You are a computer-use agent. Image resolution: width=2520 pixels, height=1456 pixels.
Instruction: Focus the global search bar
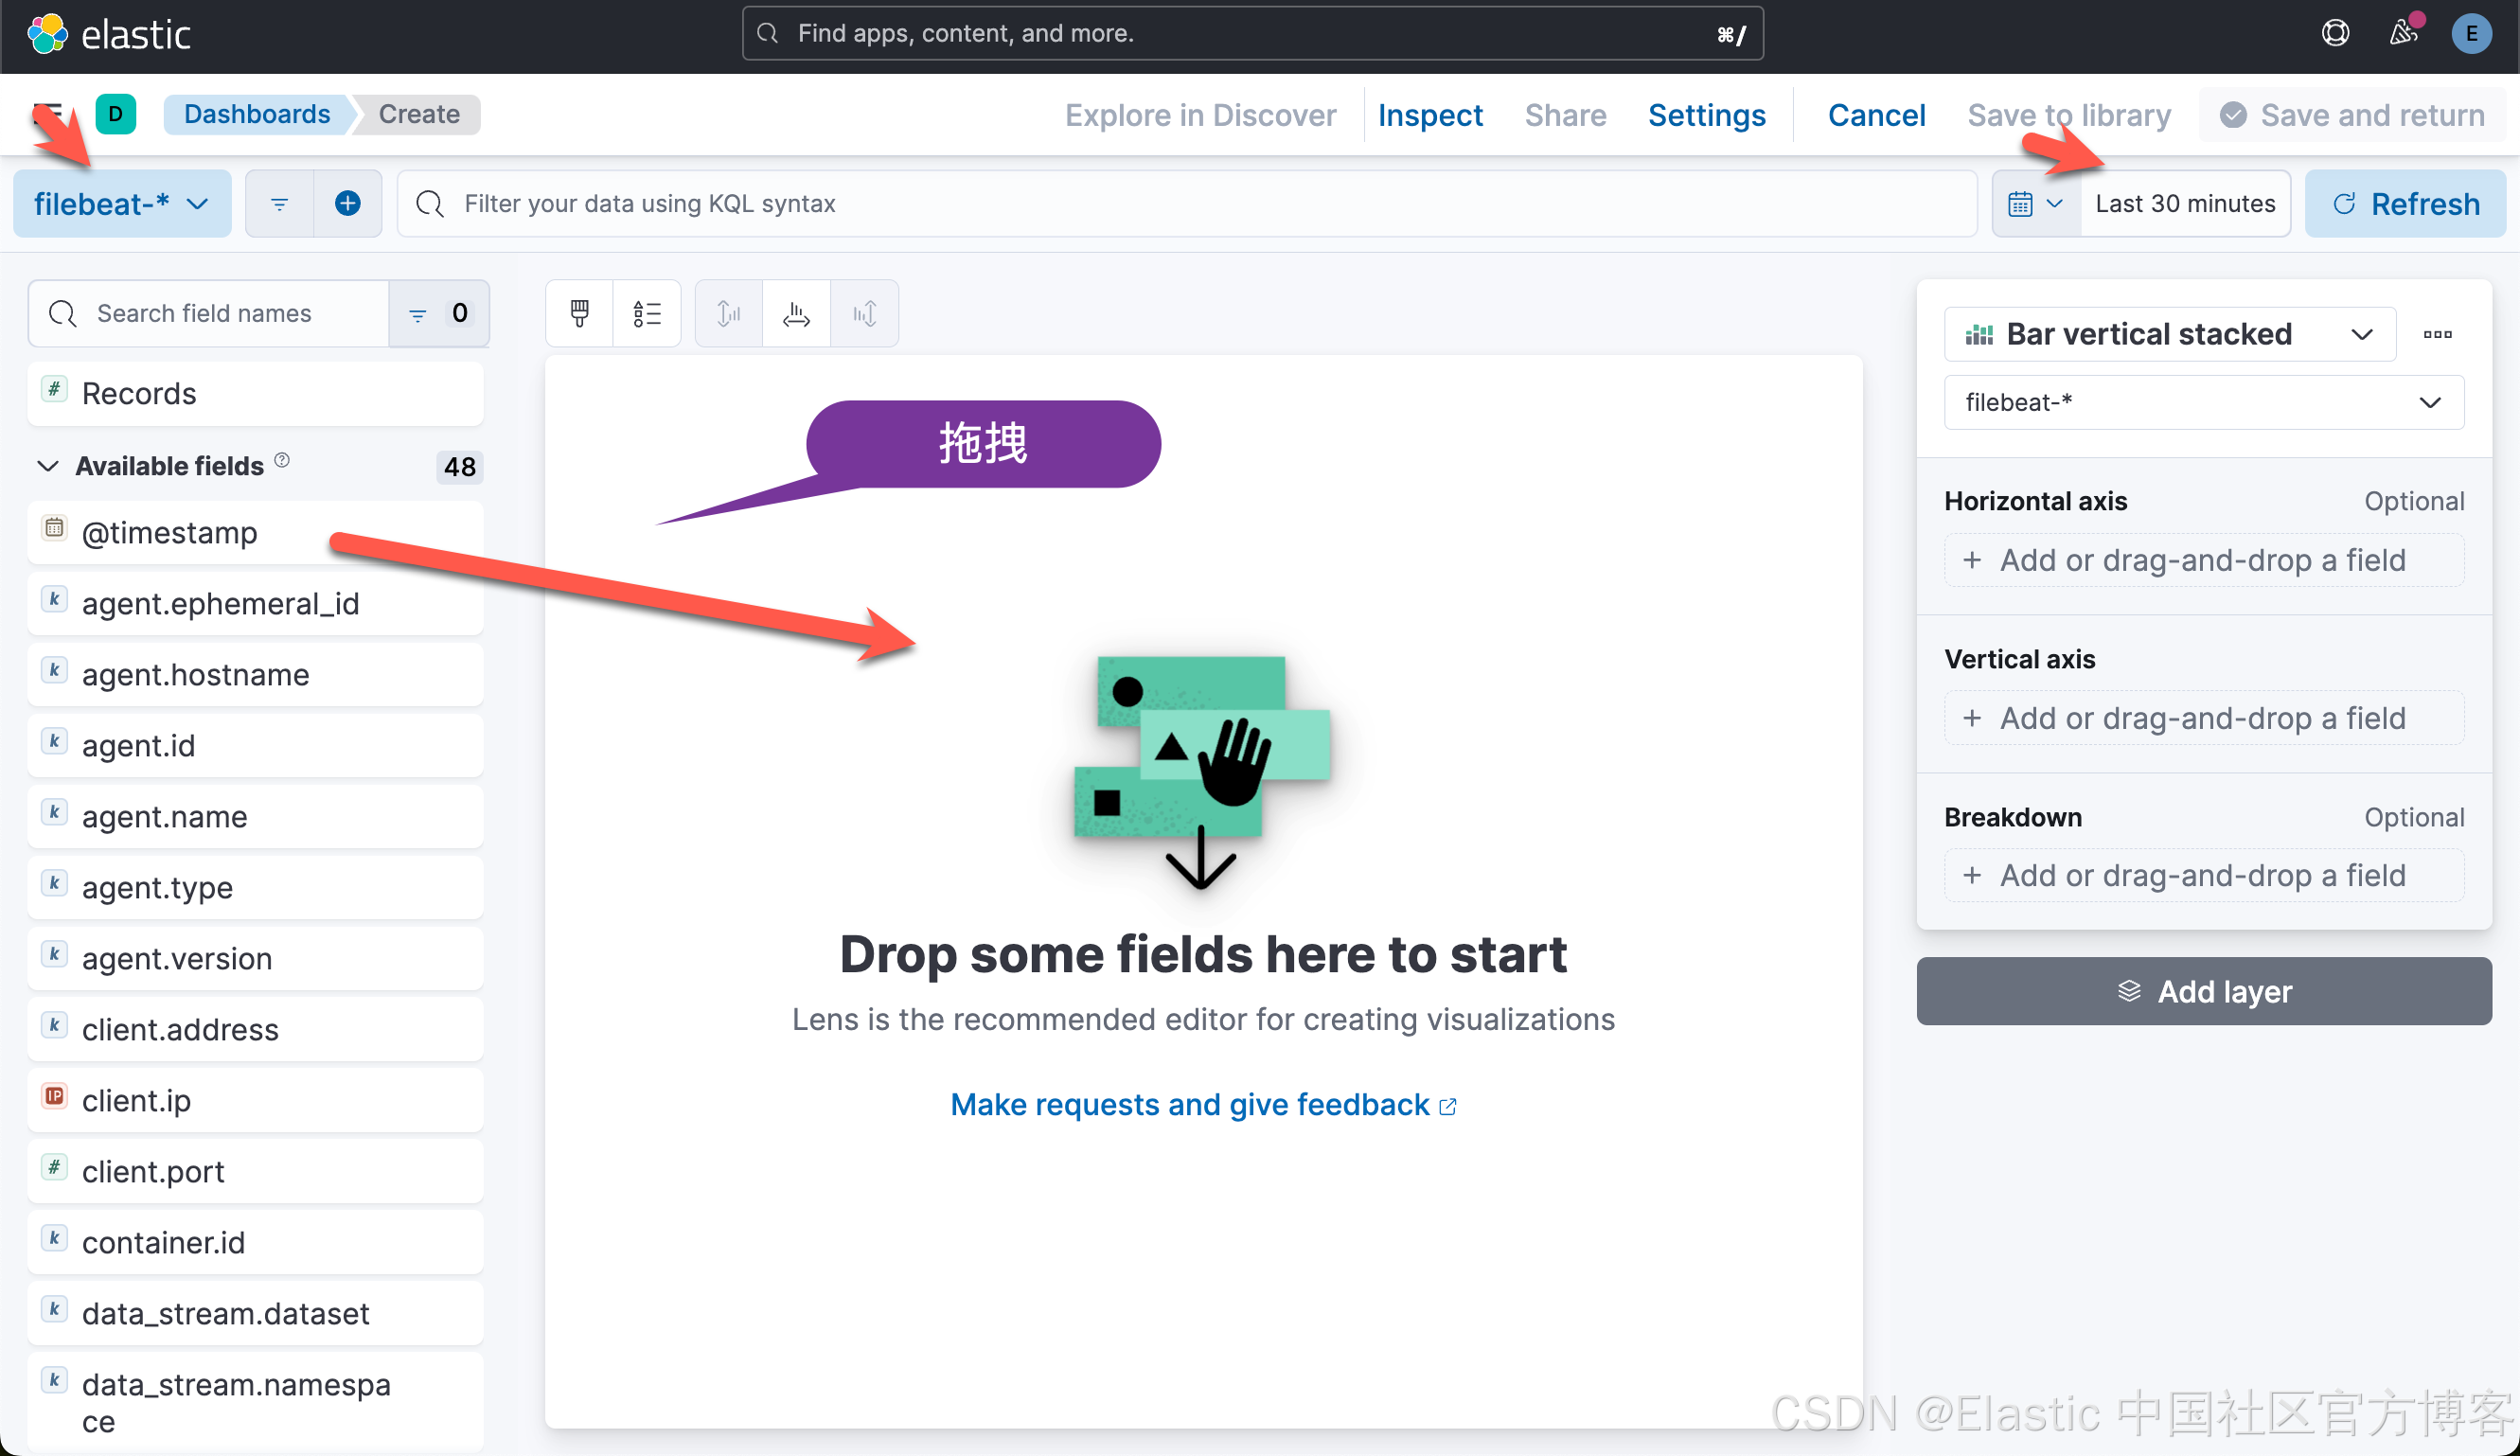(1252, 33)
